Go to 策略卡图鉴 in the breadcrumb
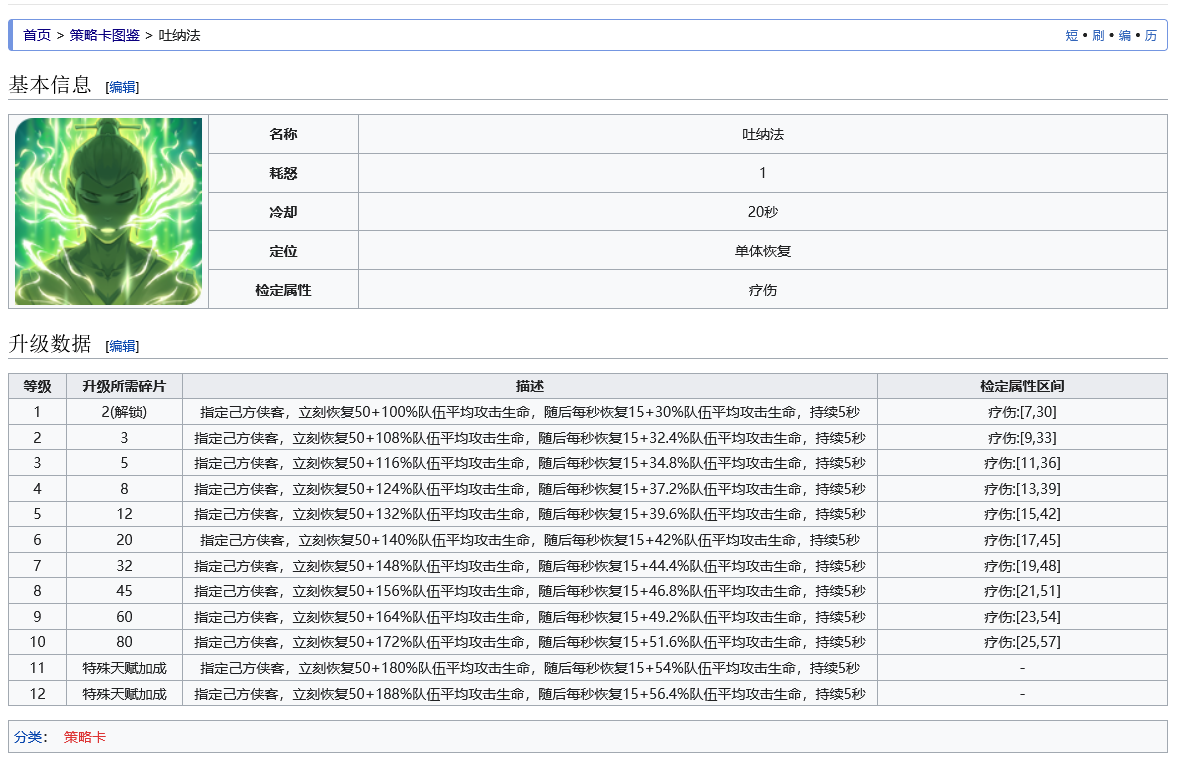1190x760 pixels. point(104,35)
